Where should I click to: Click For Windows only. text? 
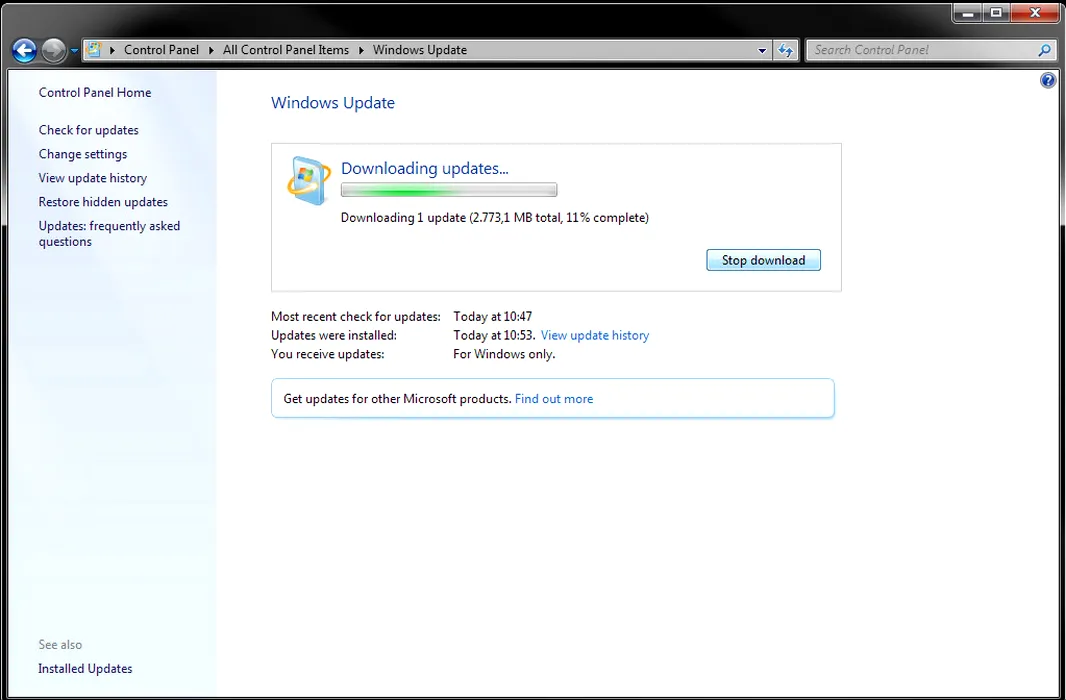click(x=504, y=354)
